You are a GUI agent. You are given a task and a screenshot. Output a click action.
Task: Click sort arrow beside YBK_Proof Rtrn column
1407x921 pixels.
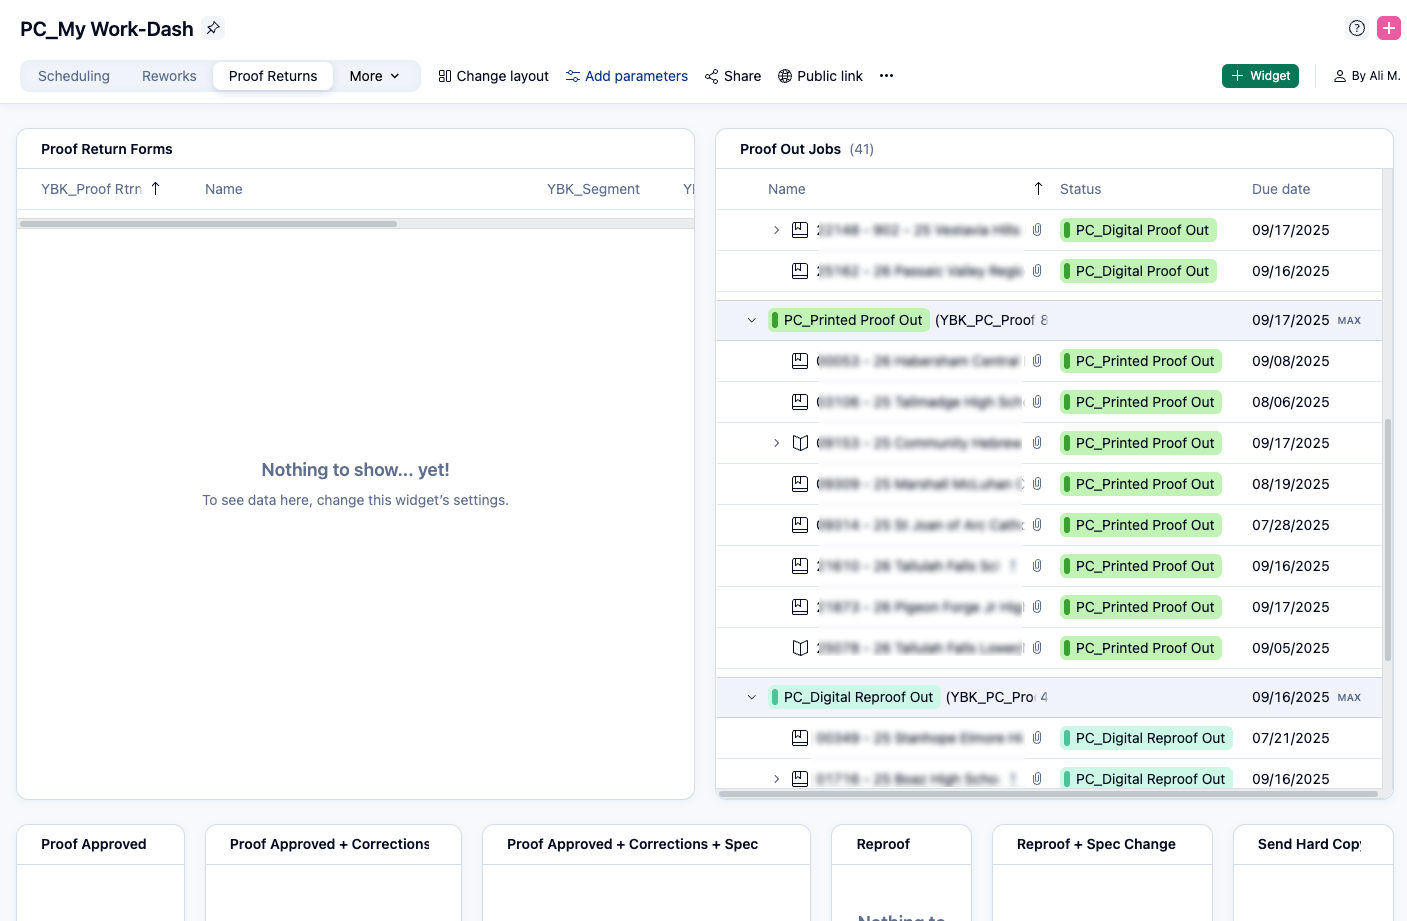click(156, 189)
